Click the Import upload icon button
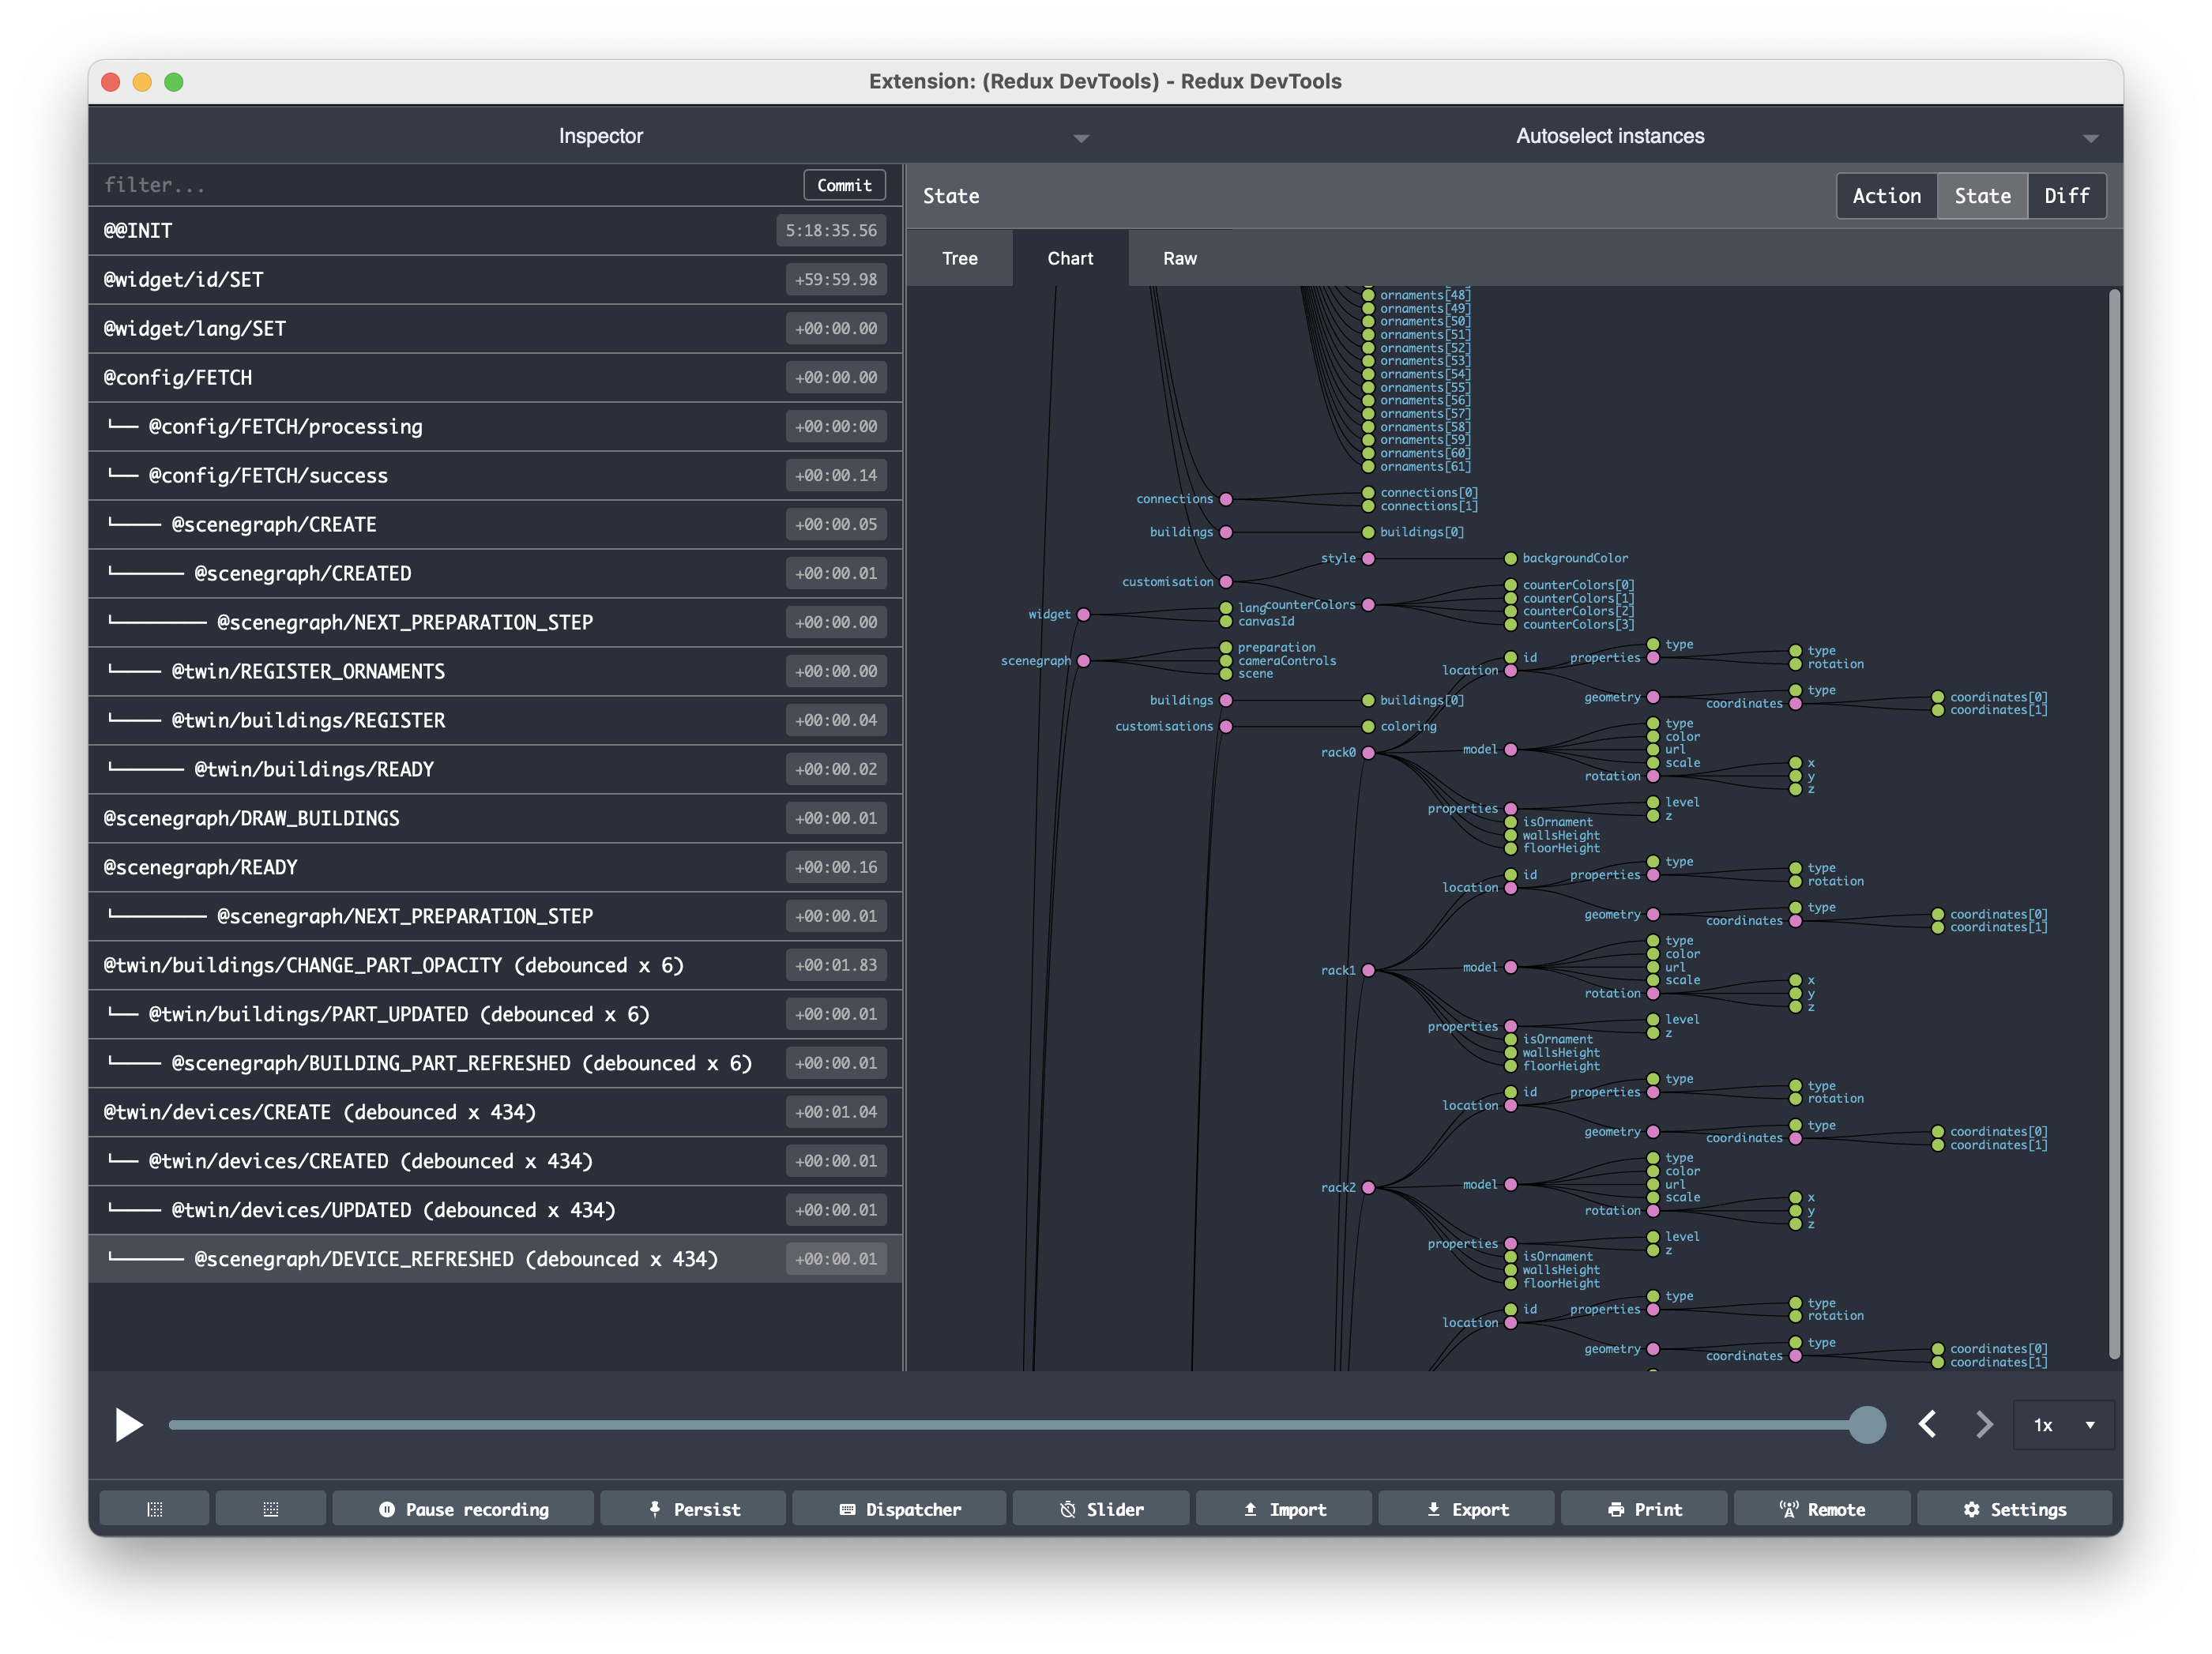 1283,1509
